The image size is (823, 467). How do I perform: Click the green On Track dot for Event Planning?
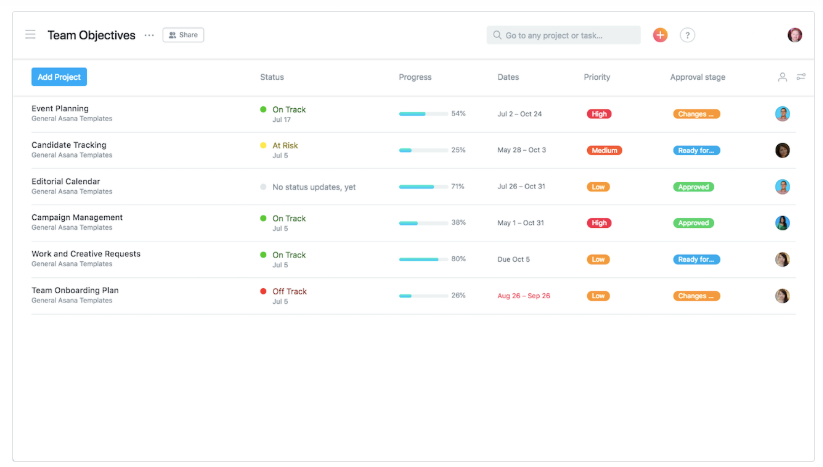(x=263, y=109)
